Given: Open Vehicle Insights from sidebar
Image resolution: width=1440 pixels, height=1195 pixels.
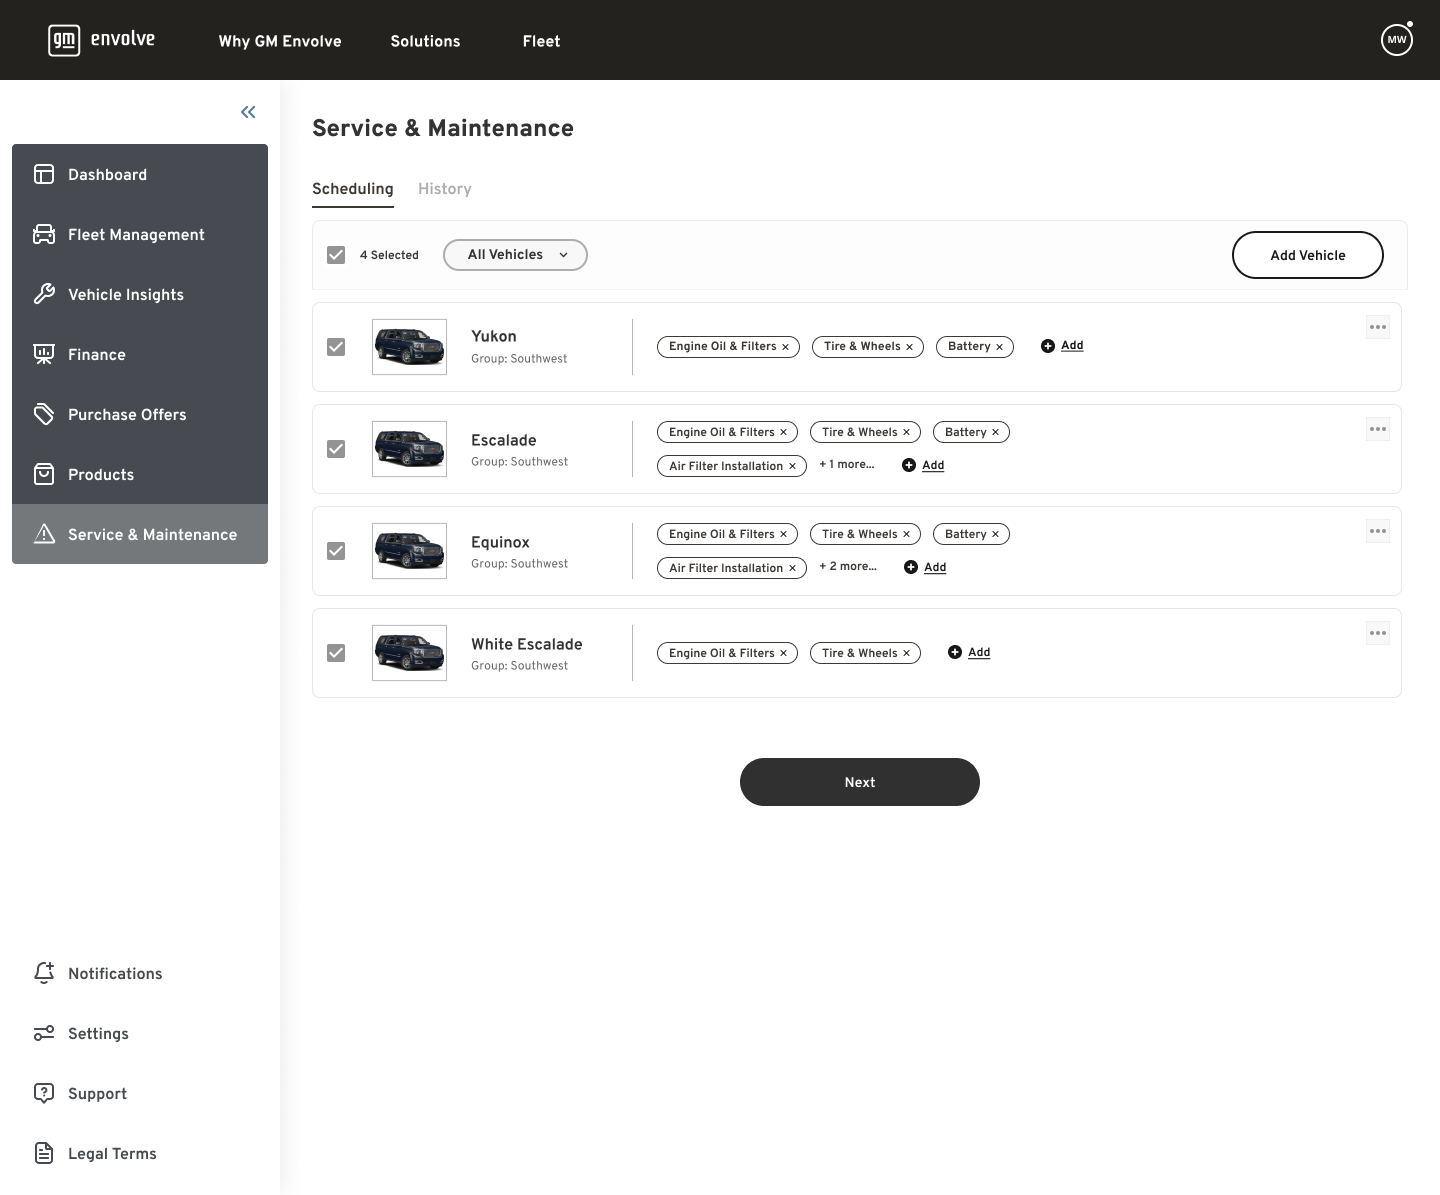Looking at the screenshot, I should coord(140,294).
